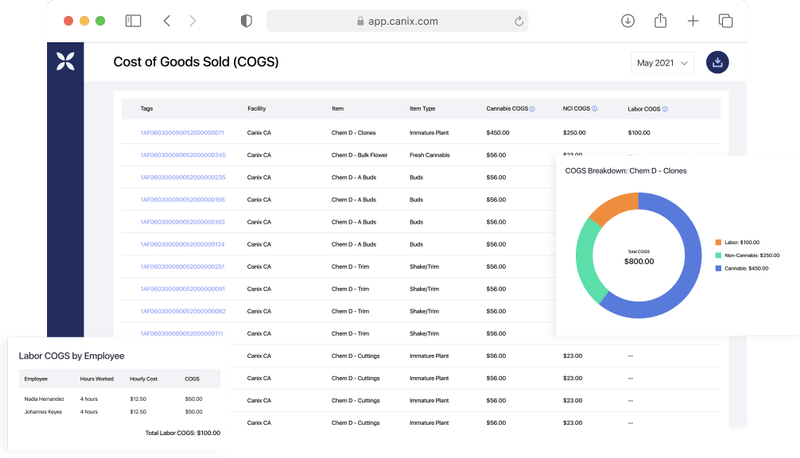The image size is (800, 458).
Task: Toggle the browser sidebar panel icon
Action: click(x=133, y=21)
